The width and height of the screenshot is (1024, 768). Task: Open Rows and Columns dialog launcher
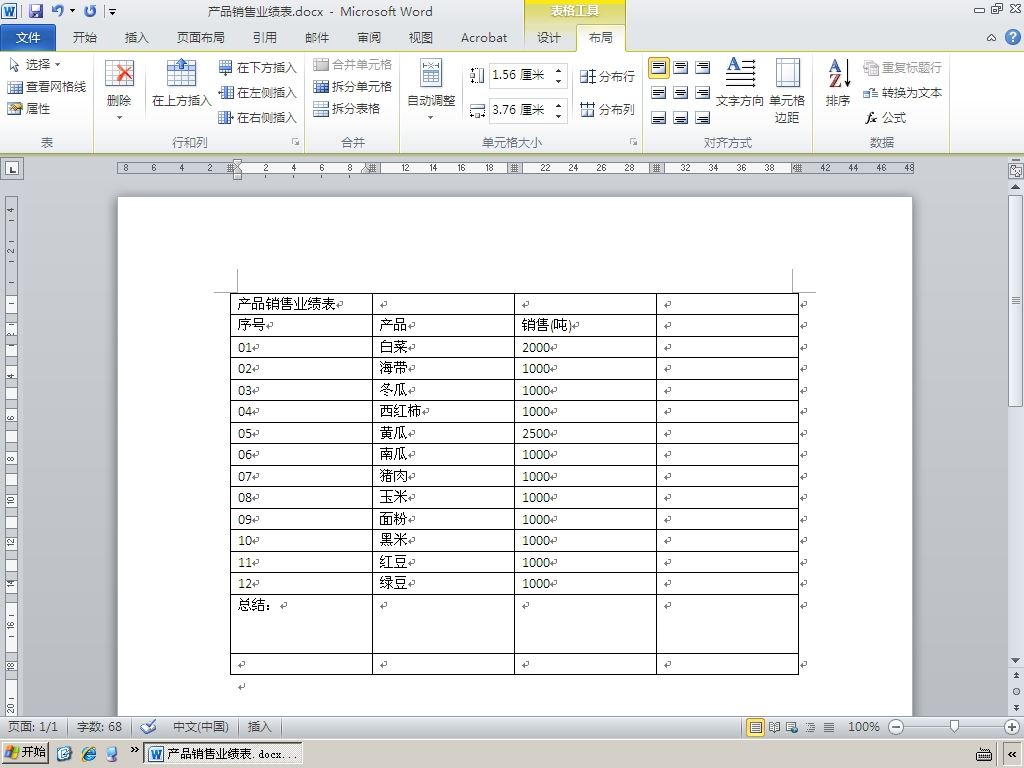(x=295, y=142)
